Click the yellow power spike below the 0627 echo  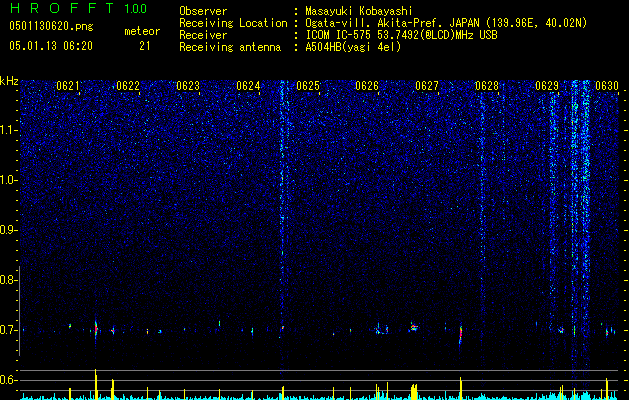[x=461, y=388]
